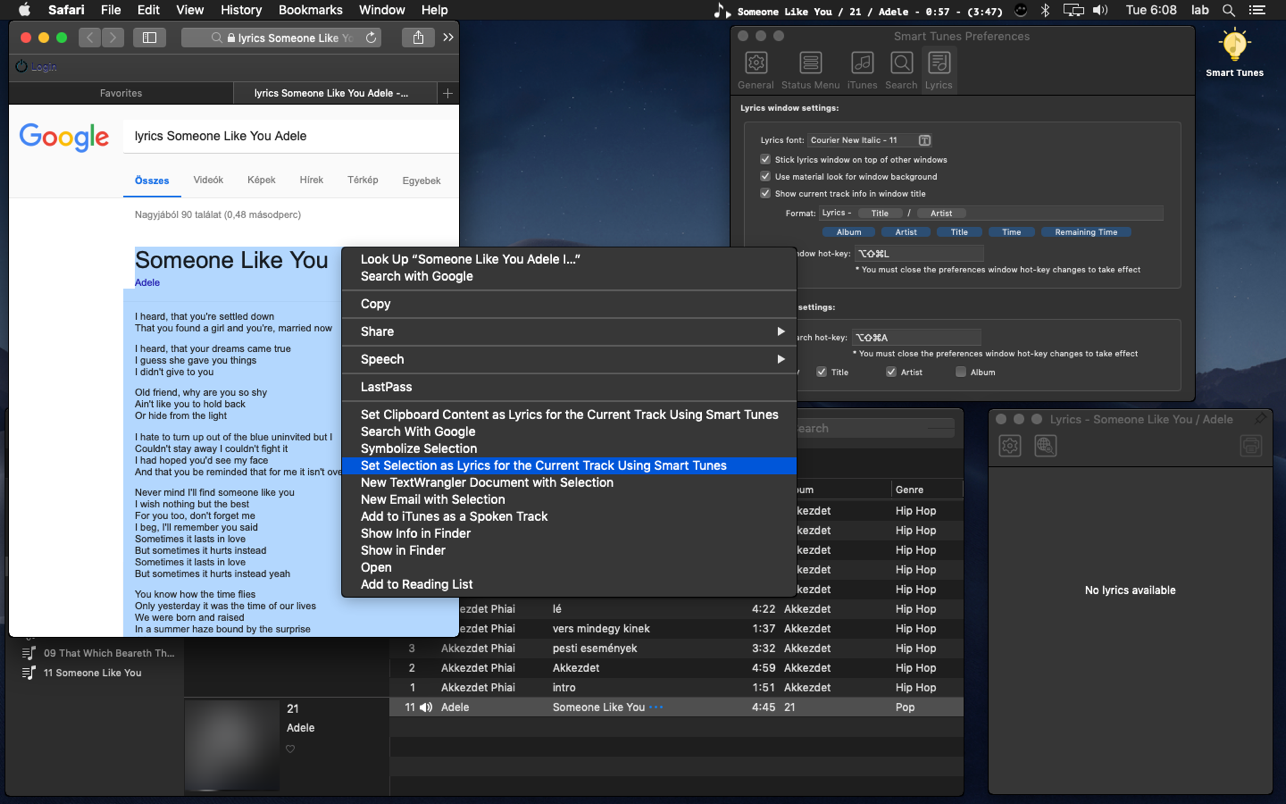
Task: Click the blue Album format token
Action: (x=849, y=232)
